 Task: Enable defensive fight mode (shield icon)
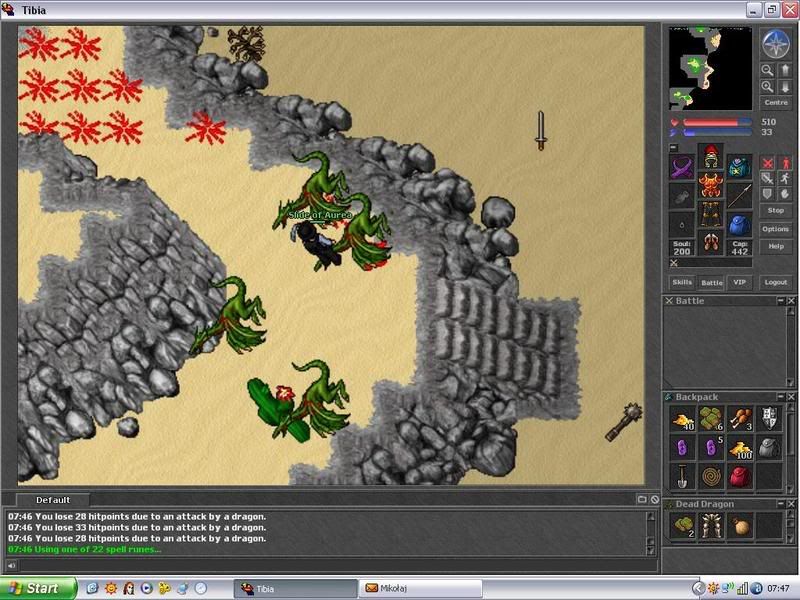click(767, 194)
